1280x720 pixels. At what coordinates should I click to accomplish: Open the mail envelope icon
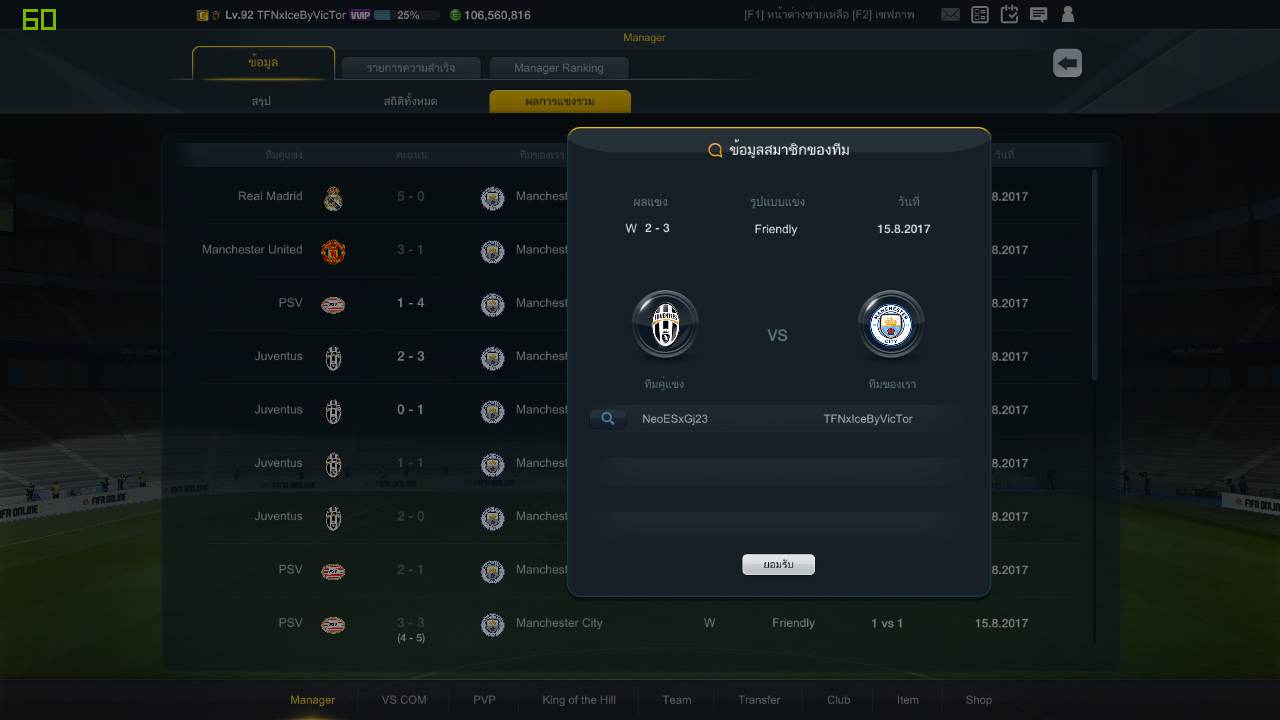pos(950,15)
